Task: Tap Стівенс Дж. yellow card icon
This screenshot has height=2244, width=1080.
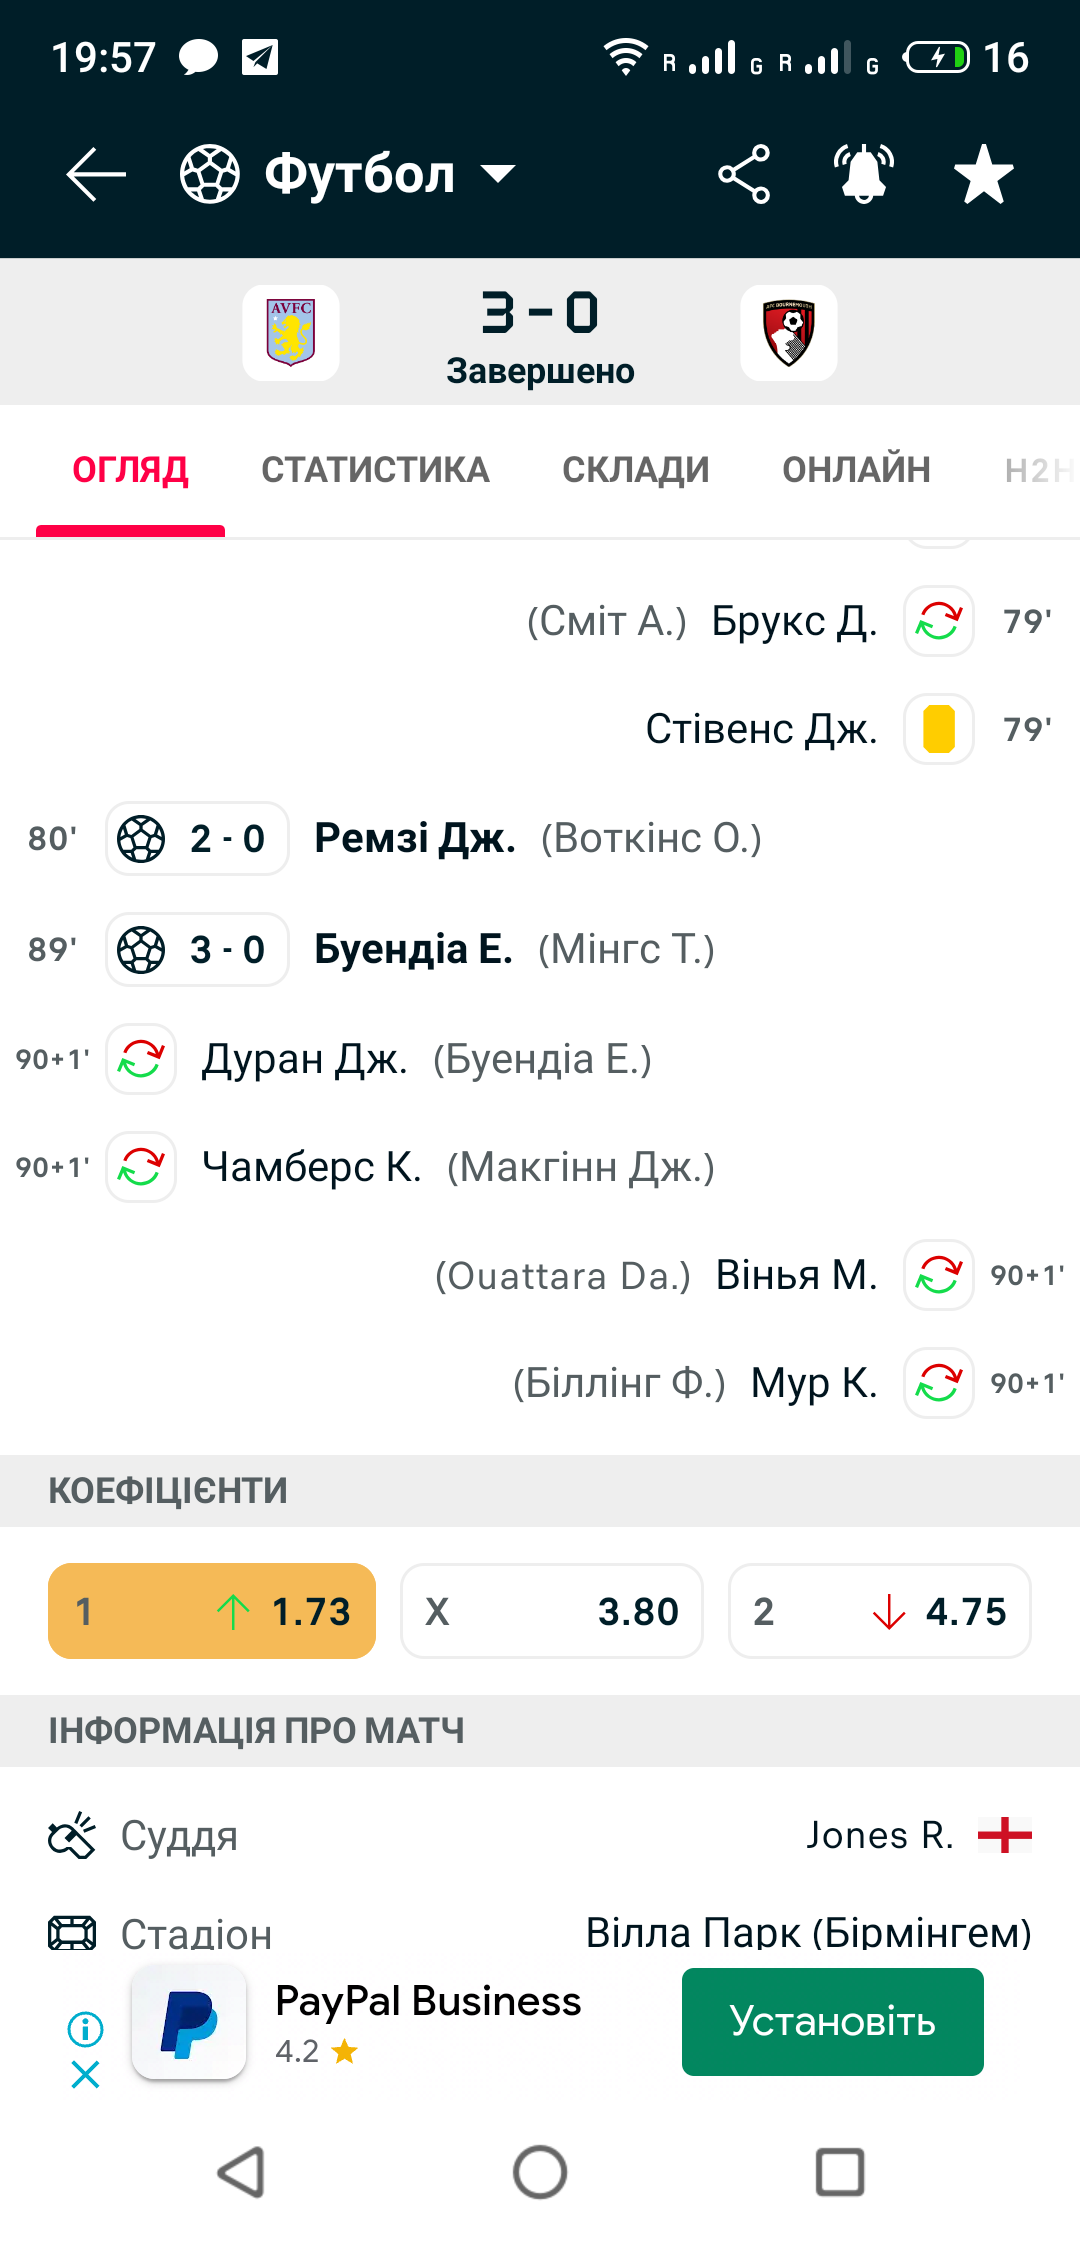Action: [x=939, y=729]
